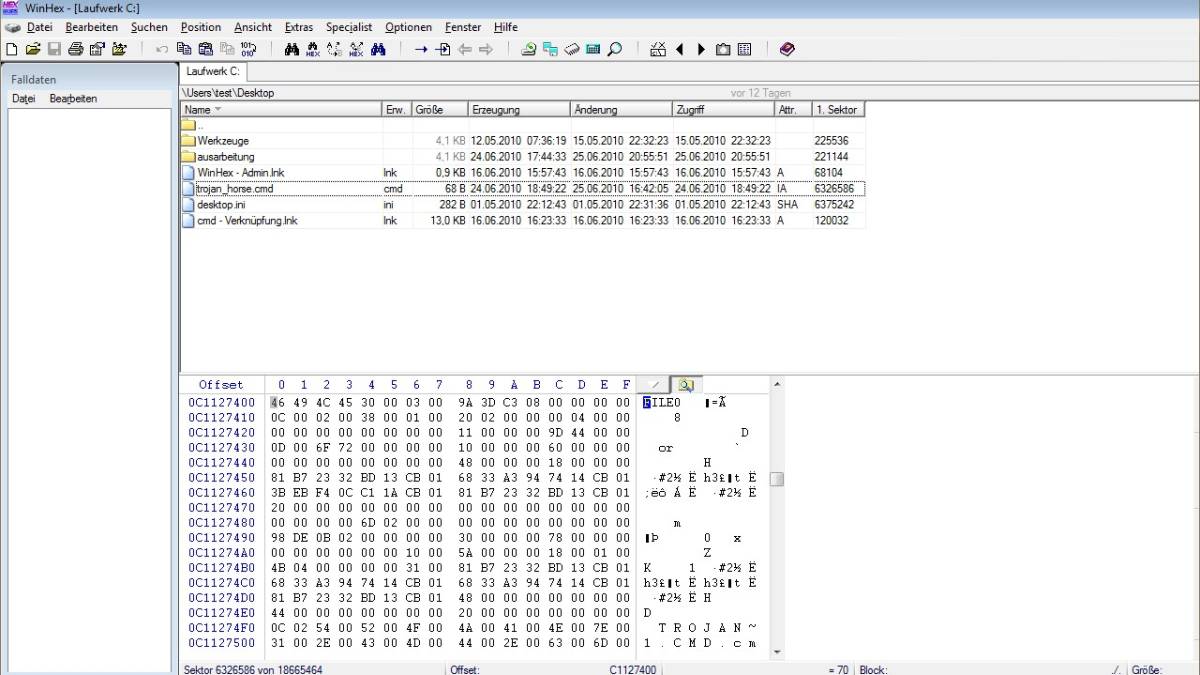Open the Extras menu
1200x675 pixels.
(x=298, y=27)
